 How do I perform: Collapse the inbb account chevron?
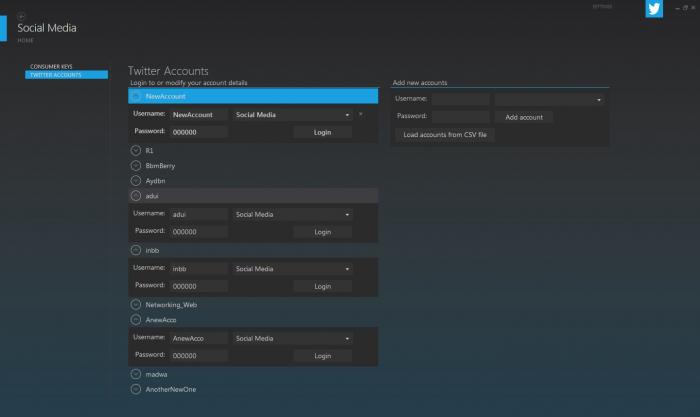coord(136,250)
